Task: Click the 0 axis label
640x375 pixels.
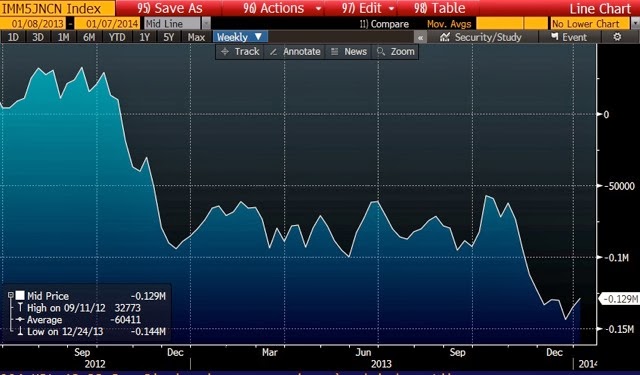Action: coord(606,115)
